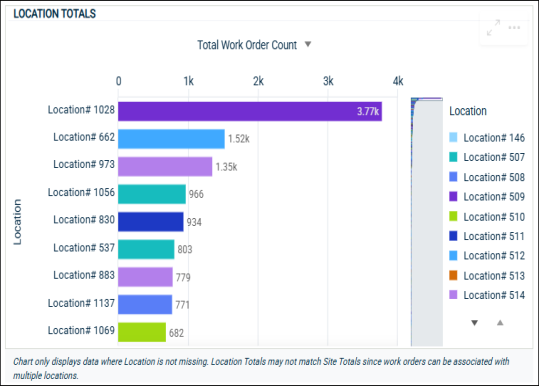
Task: Toggle Location# 510 green legend swatch
Action: point(453,217)
